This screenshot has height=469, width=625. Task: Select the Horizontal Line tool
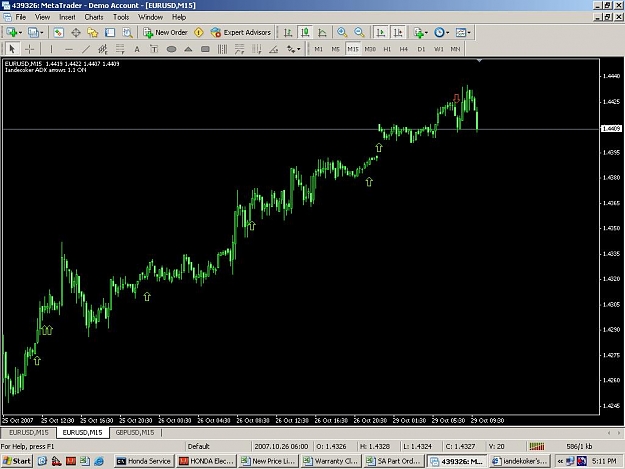point(69,49)
